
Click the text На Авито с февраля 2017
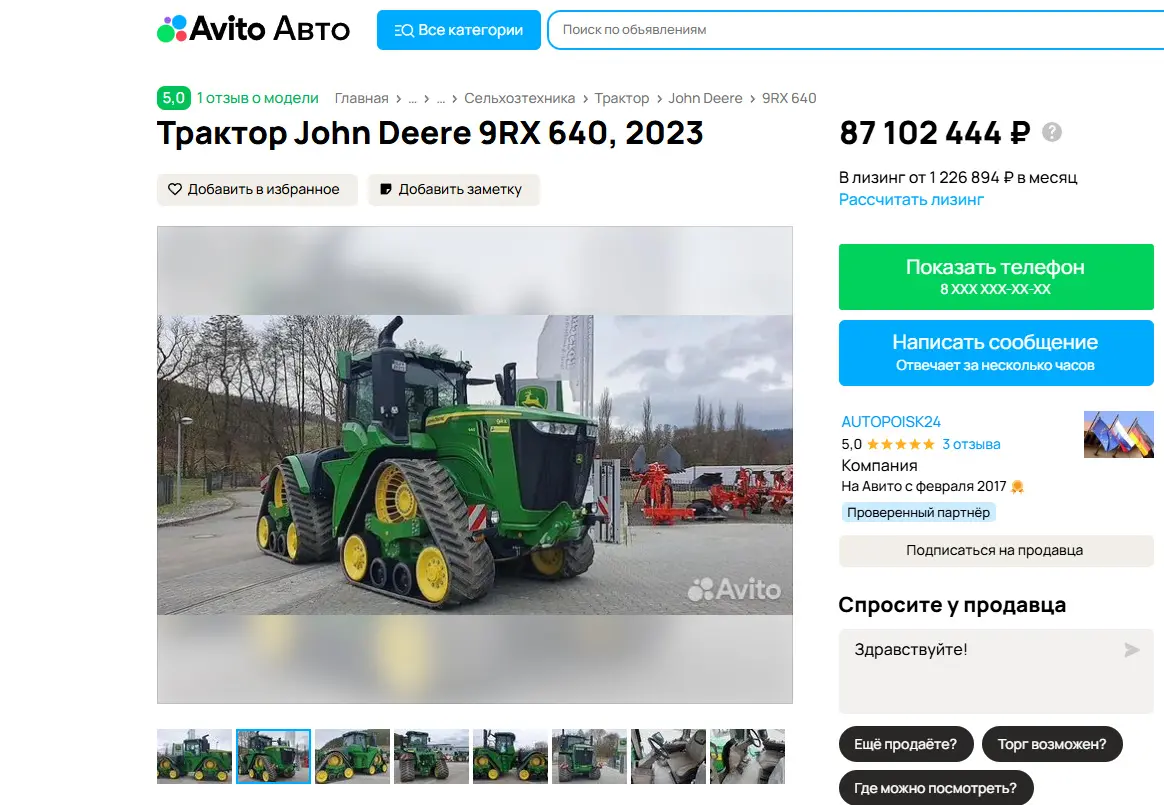coord(923,486)
